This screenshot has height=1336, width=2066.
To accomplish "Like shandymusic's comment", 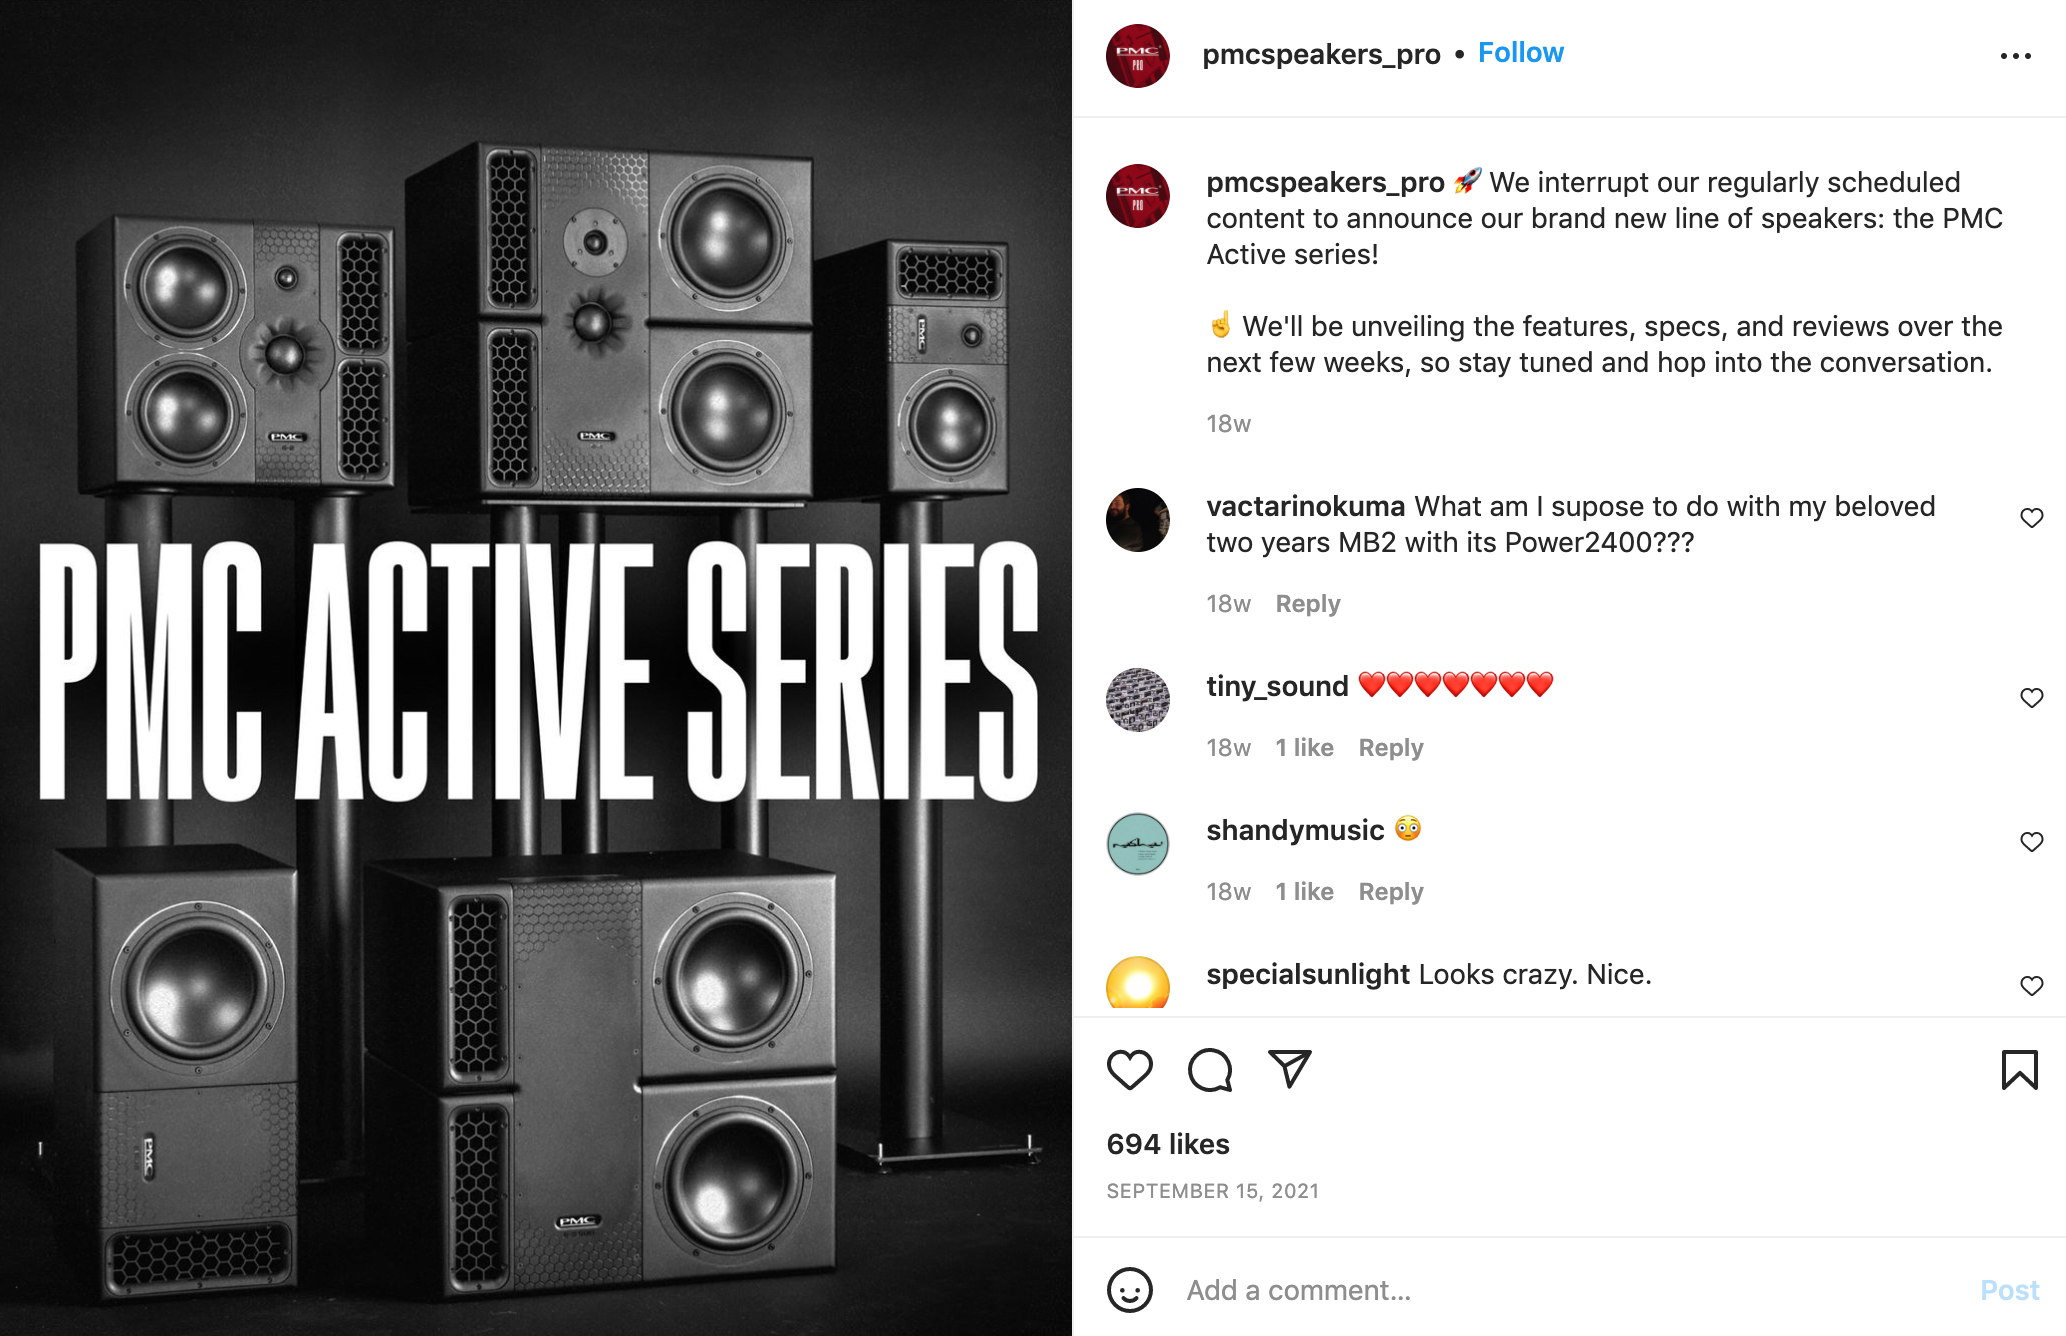I will tap(2032, 842).
